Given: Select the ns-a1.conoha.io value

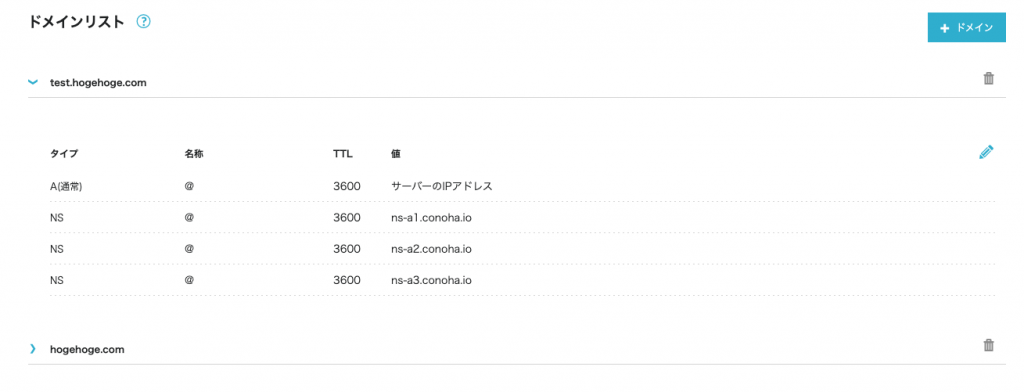Looking at the screenshot, I should 431,218.
